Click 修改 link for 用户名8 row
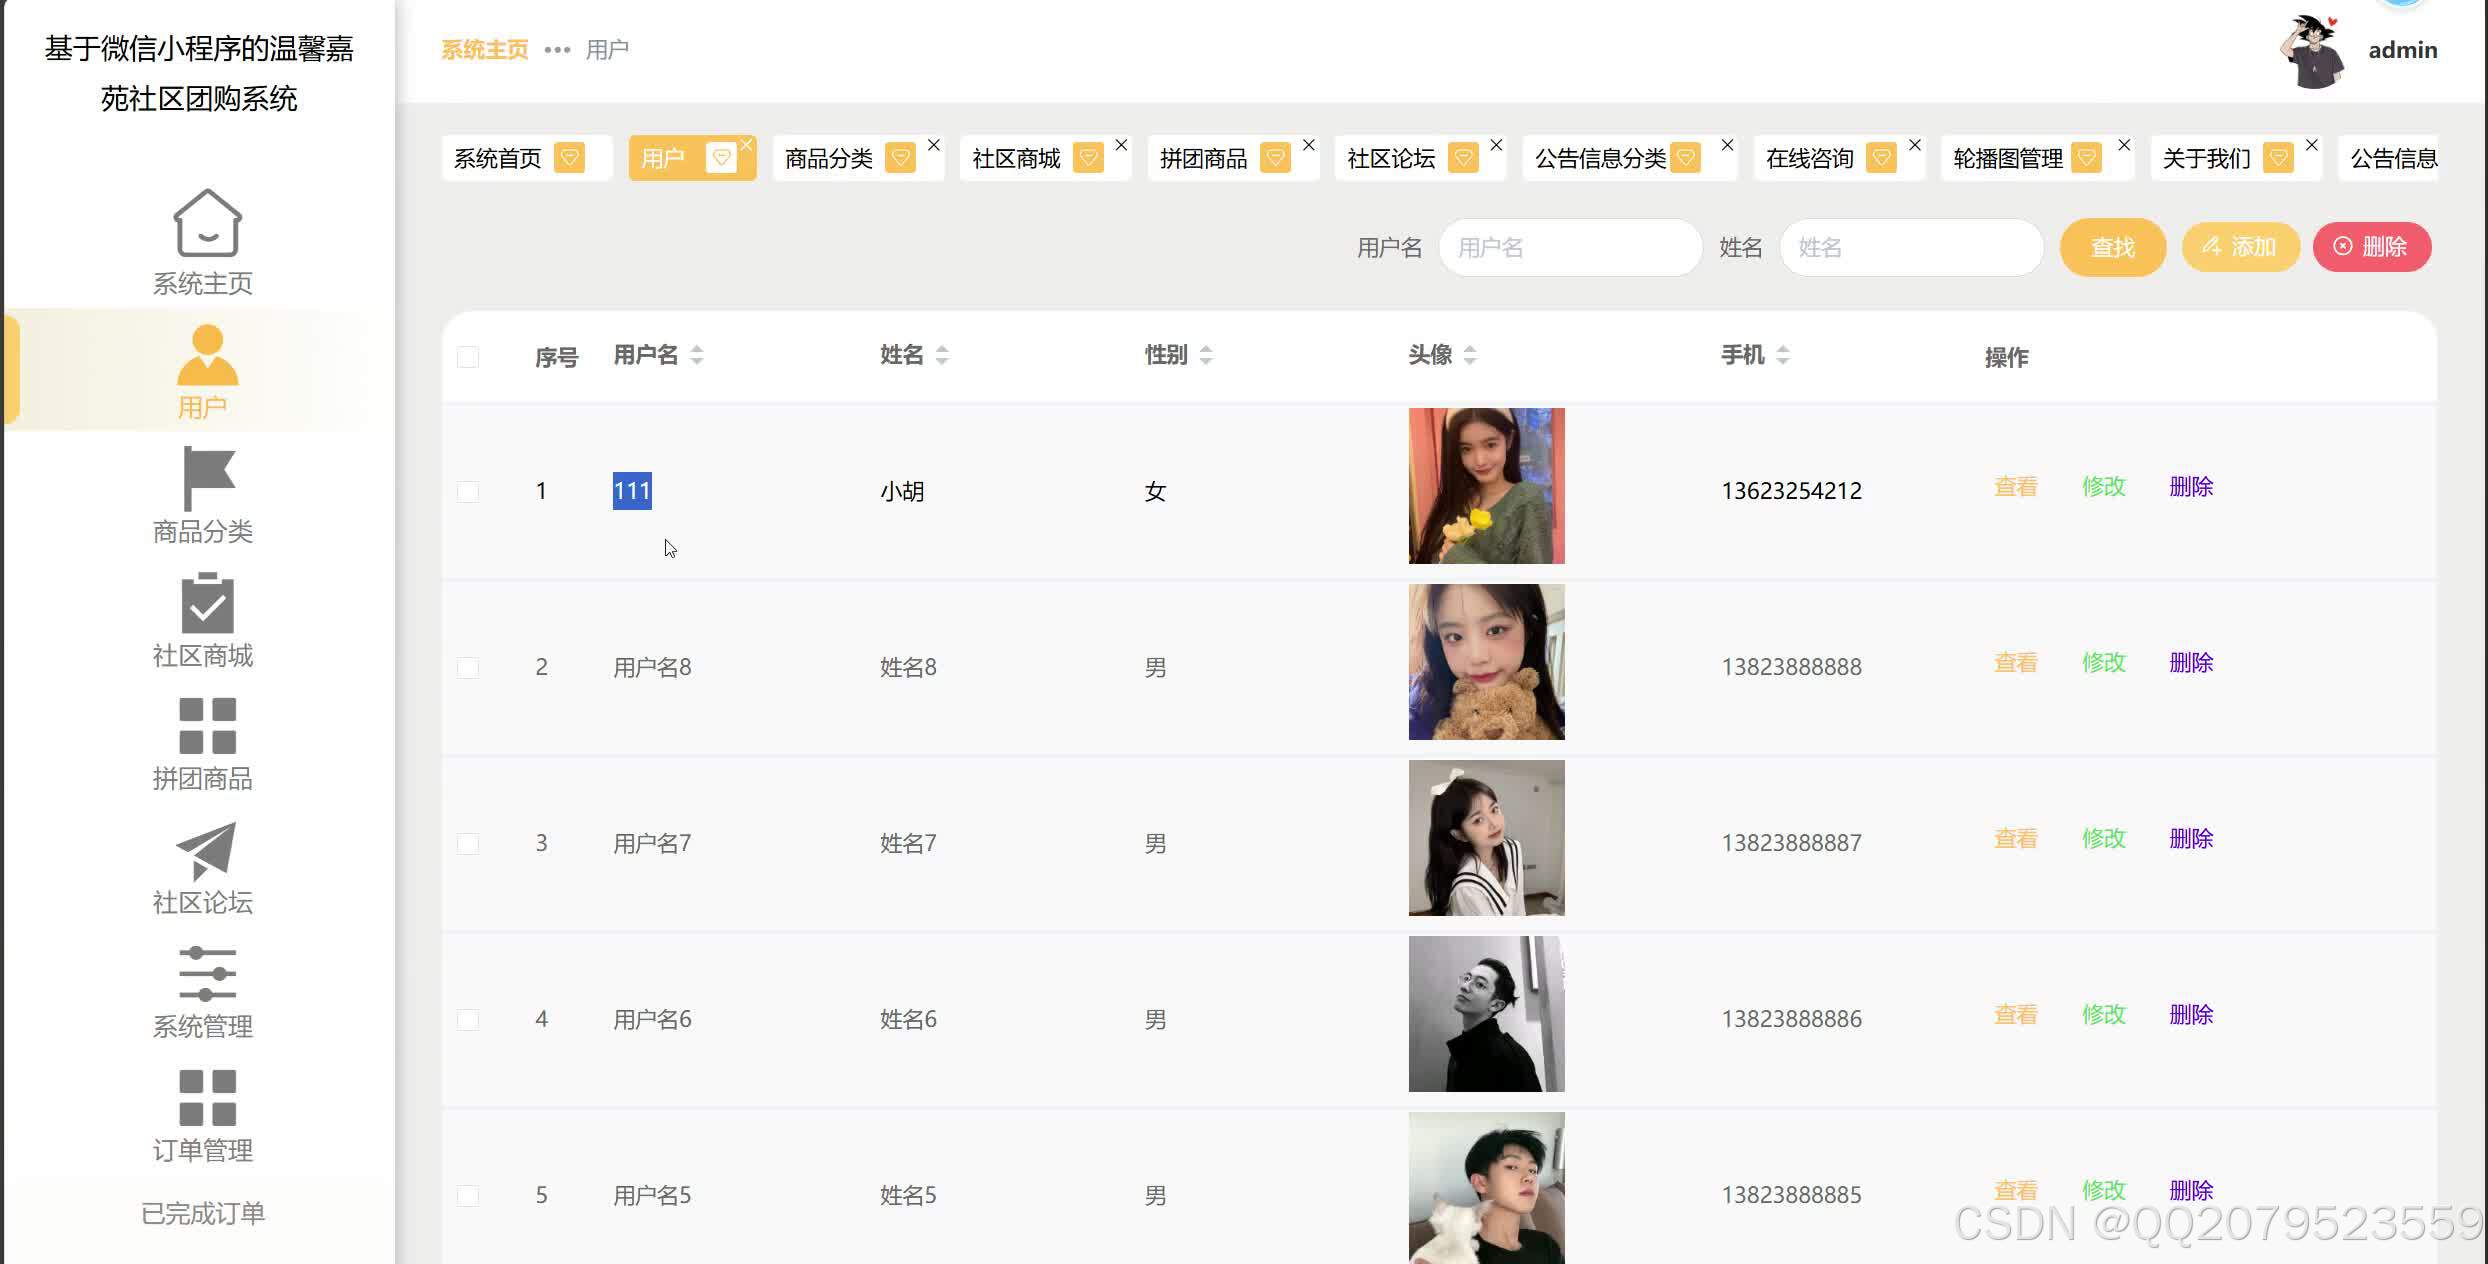 pyautogui.click(x=2103, y=663)
